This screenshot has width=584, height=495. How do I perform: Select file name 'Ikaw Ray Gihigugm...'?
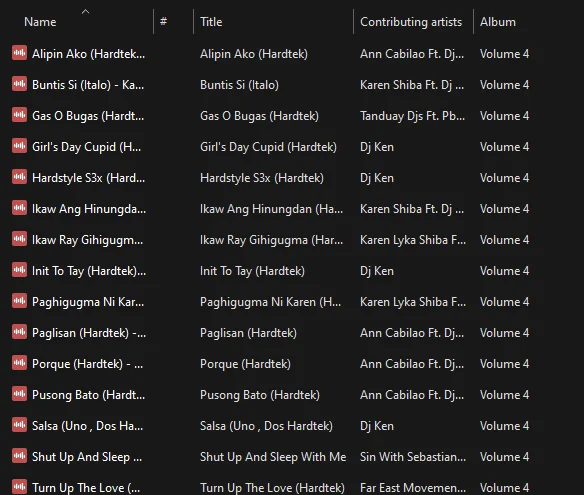[x=87, y=240]
